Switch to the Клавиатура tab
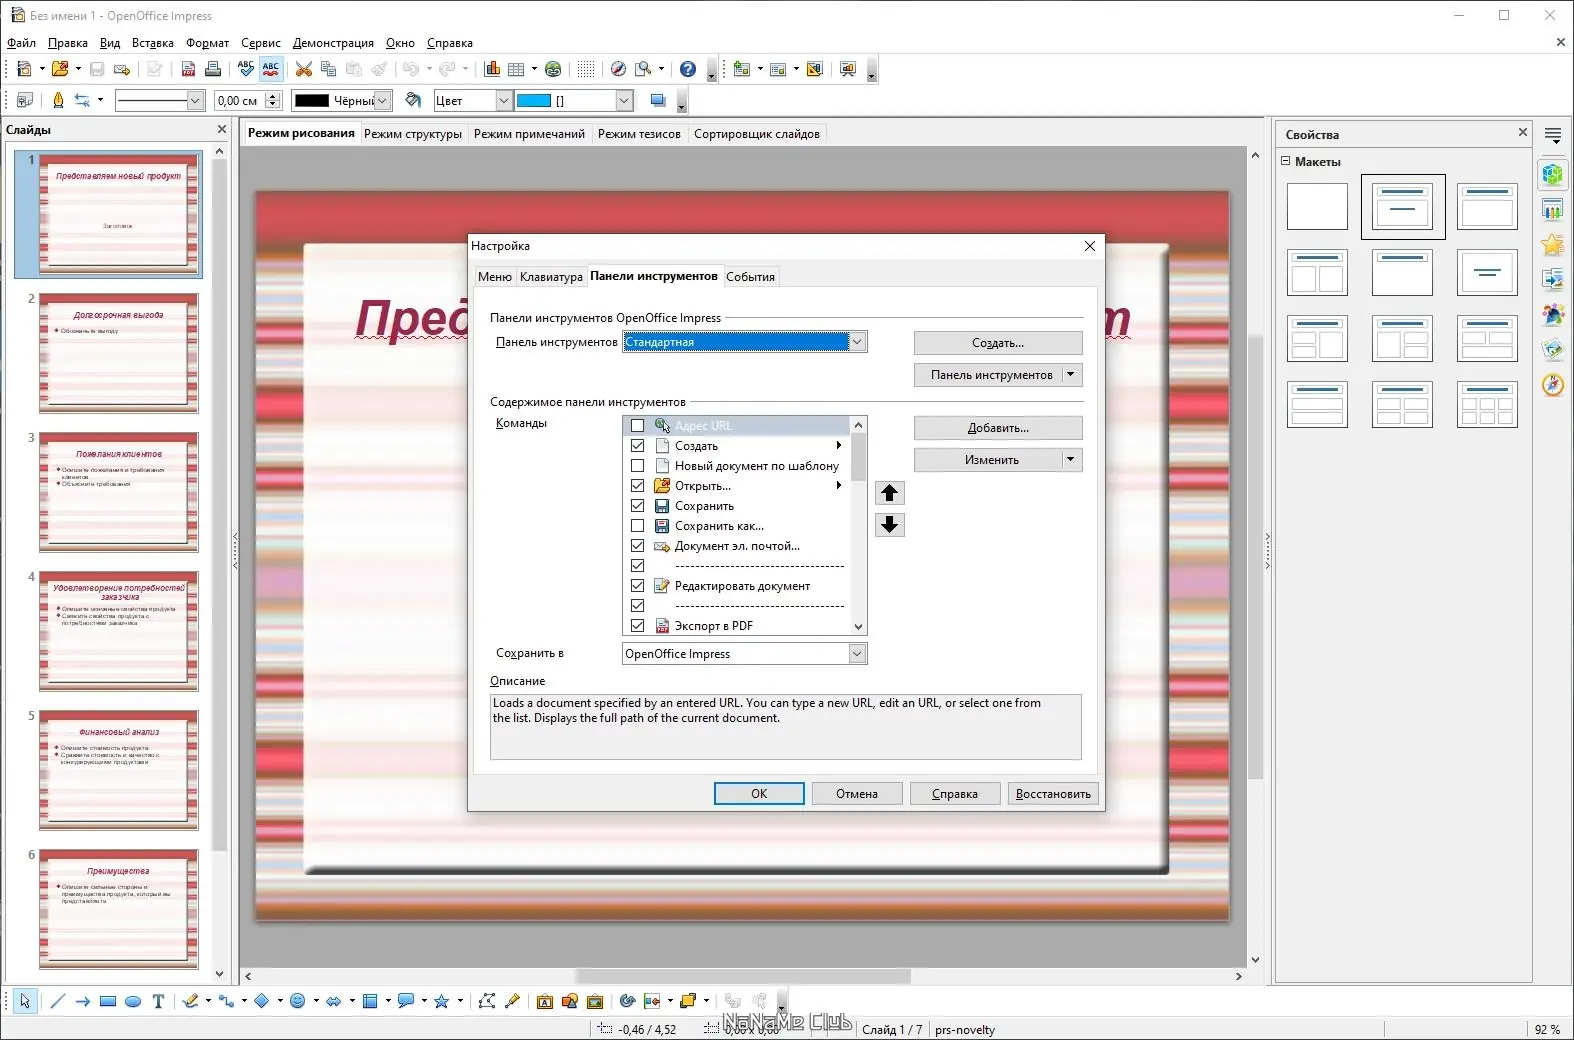 click(x=551, y=277)
